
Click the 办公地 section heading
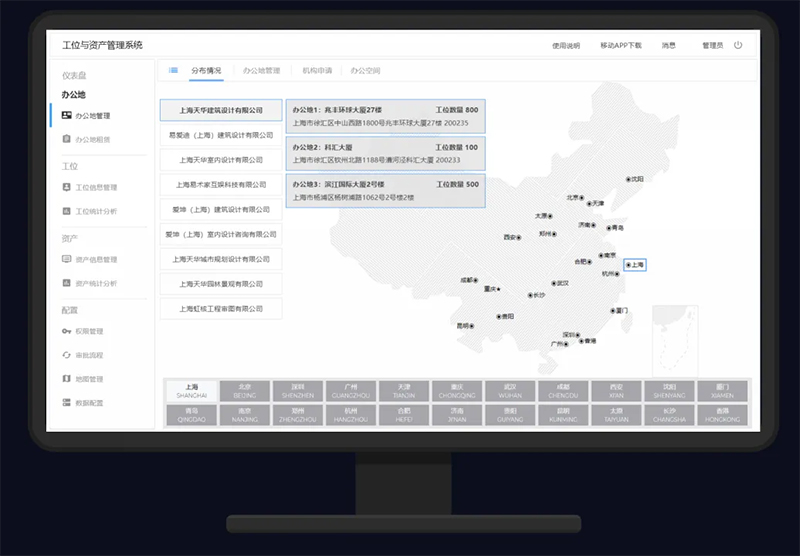click(x=73, y=94)
